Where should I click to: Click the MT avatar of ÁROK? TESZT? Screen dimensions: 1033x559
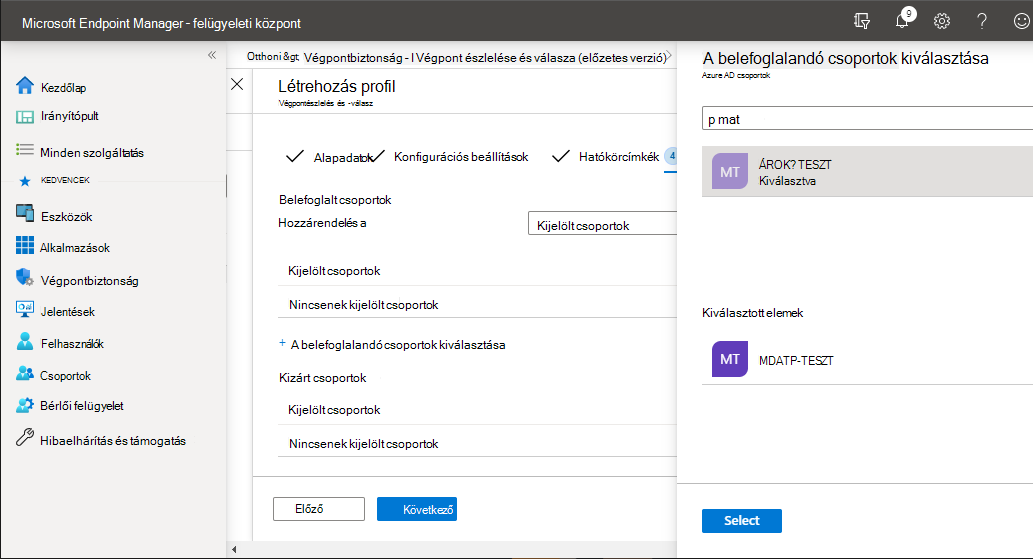(x=730, y=171)
